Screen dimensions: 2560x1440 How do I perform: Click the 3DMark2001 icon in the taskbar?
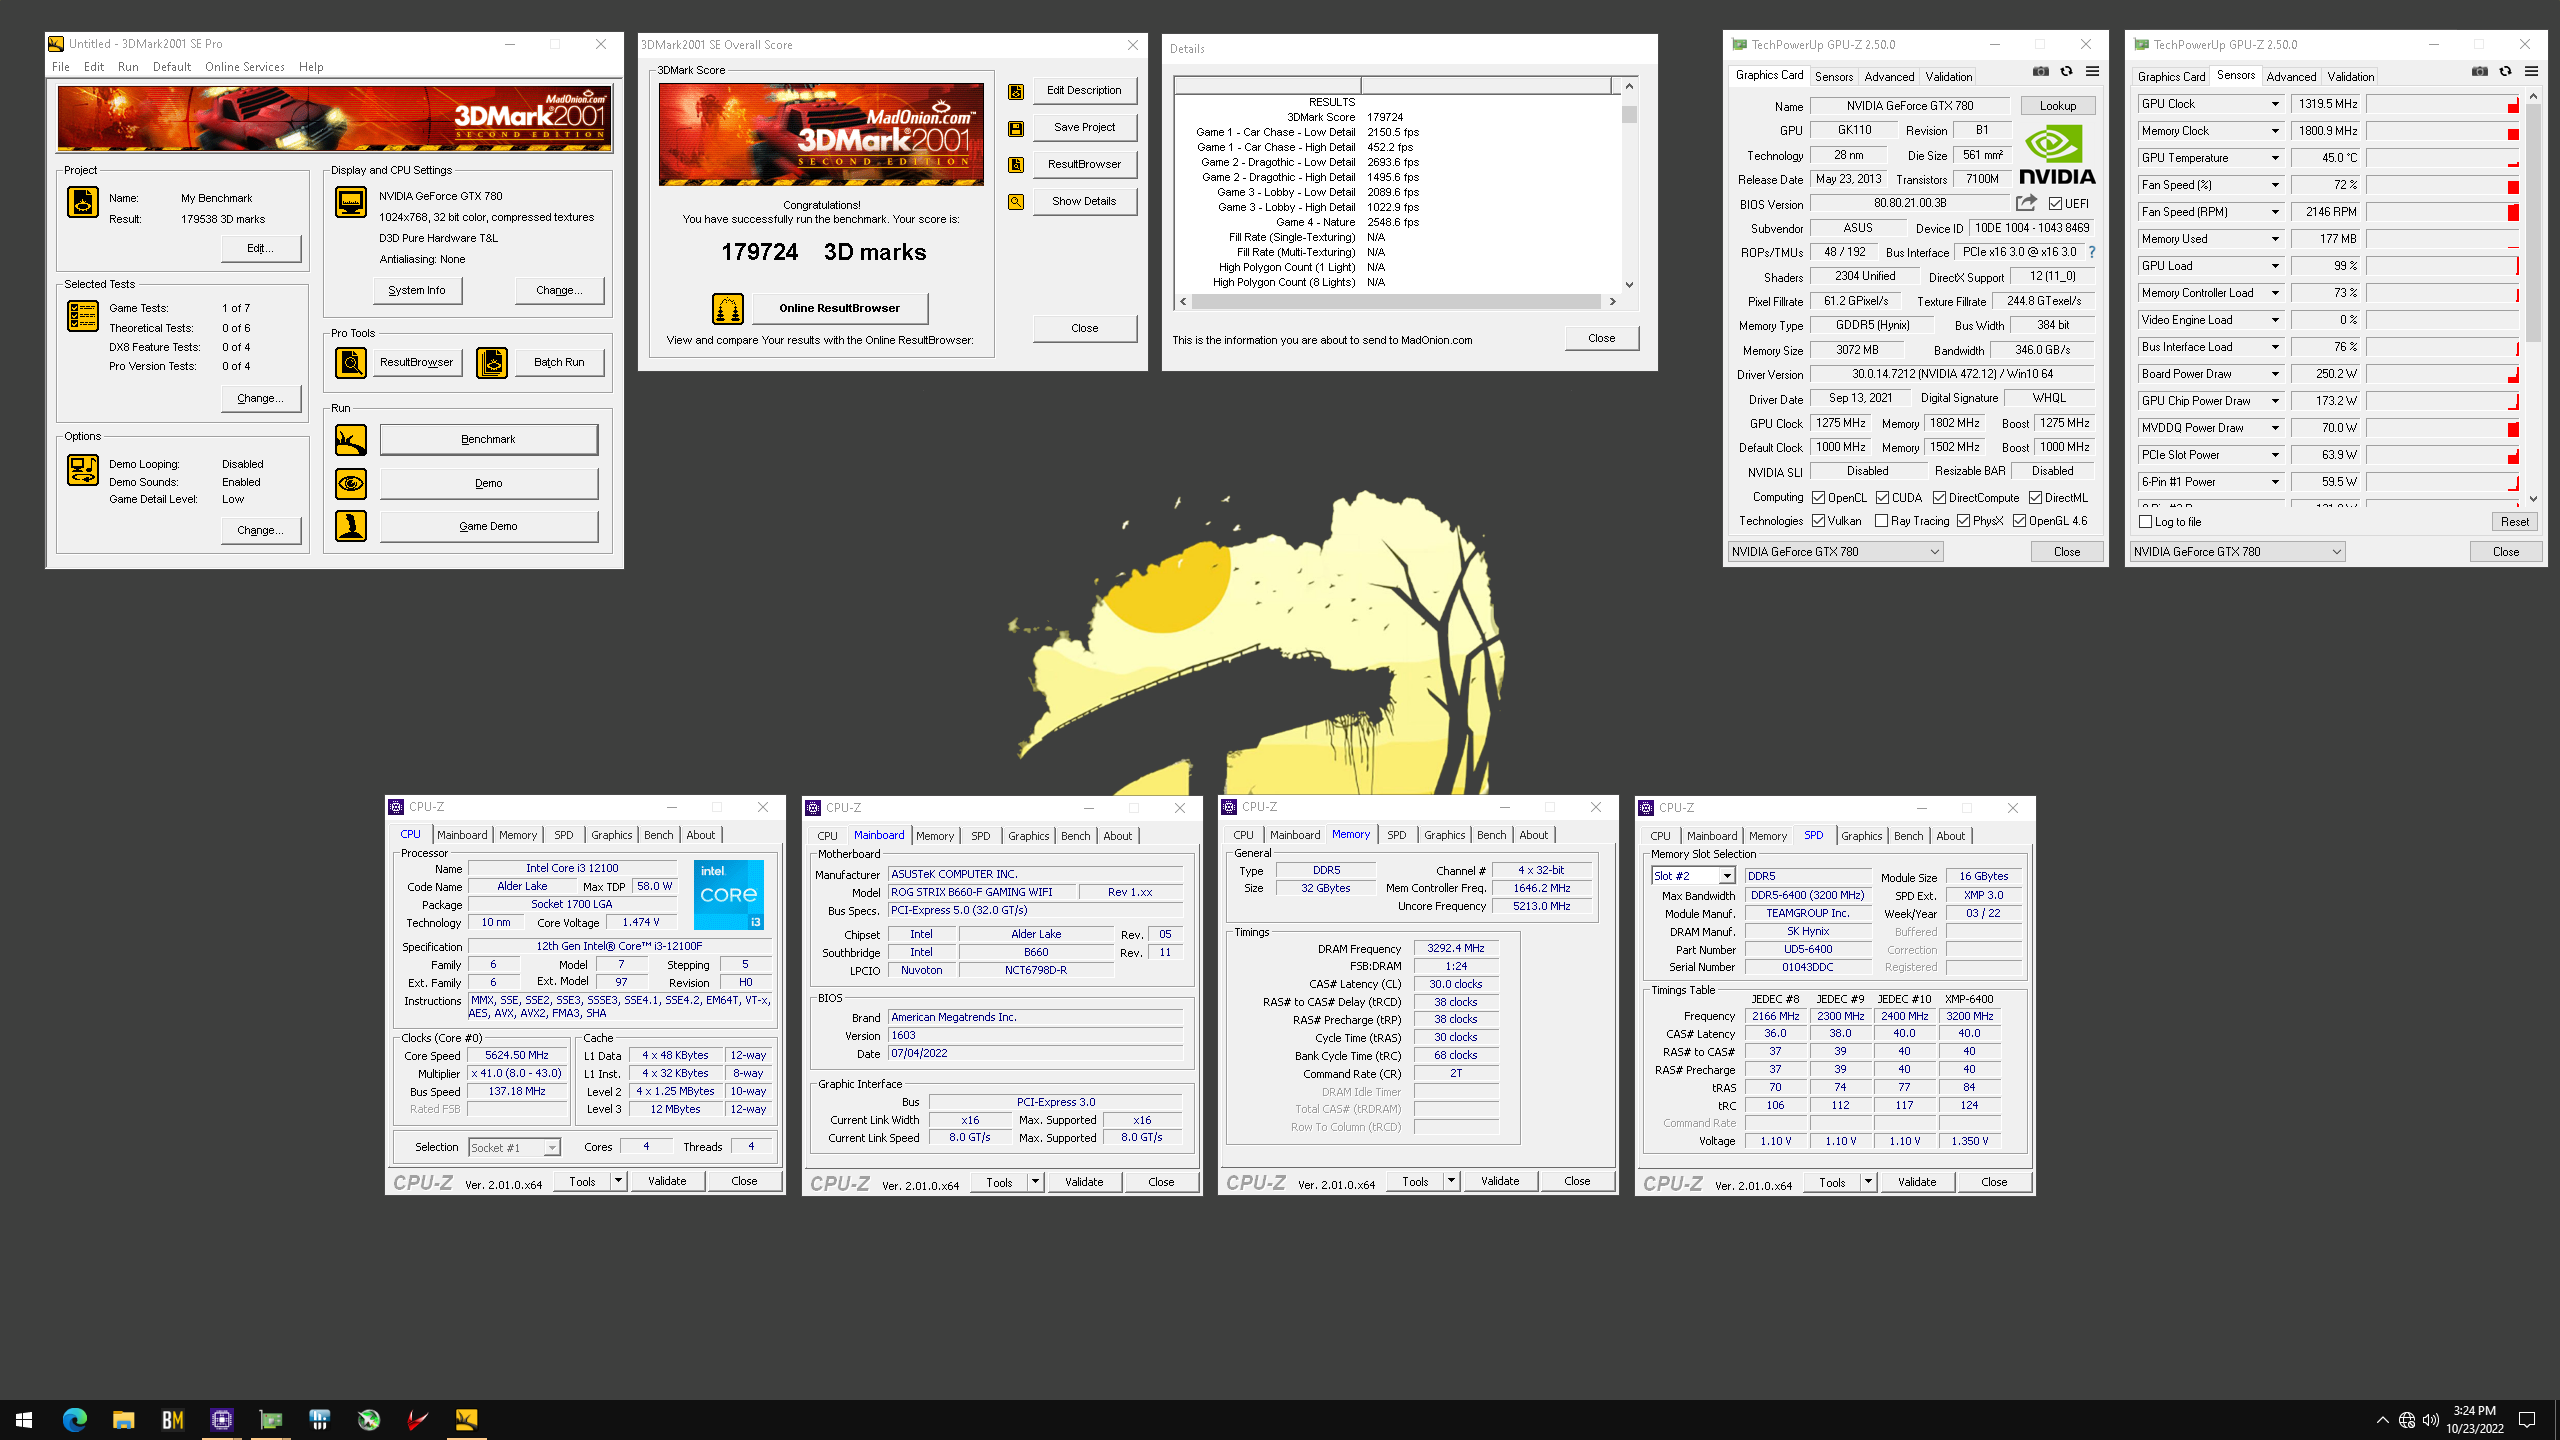[466, 1419]
